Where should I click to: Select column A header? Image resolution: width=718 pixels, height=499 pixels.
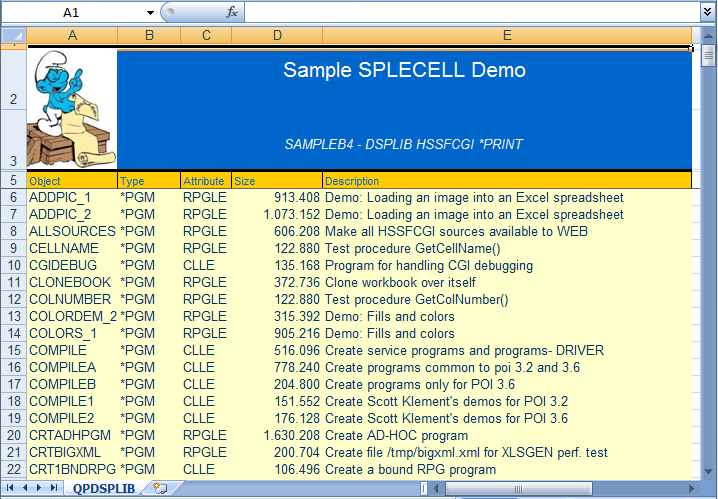(x=72, y=35)
